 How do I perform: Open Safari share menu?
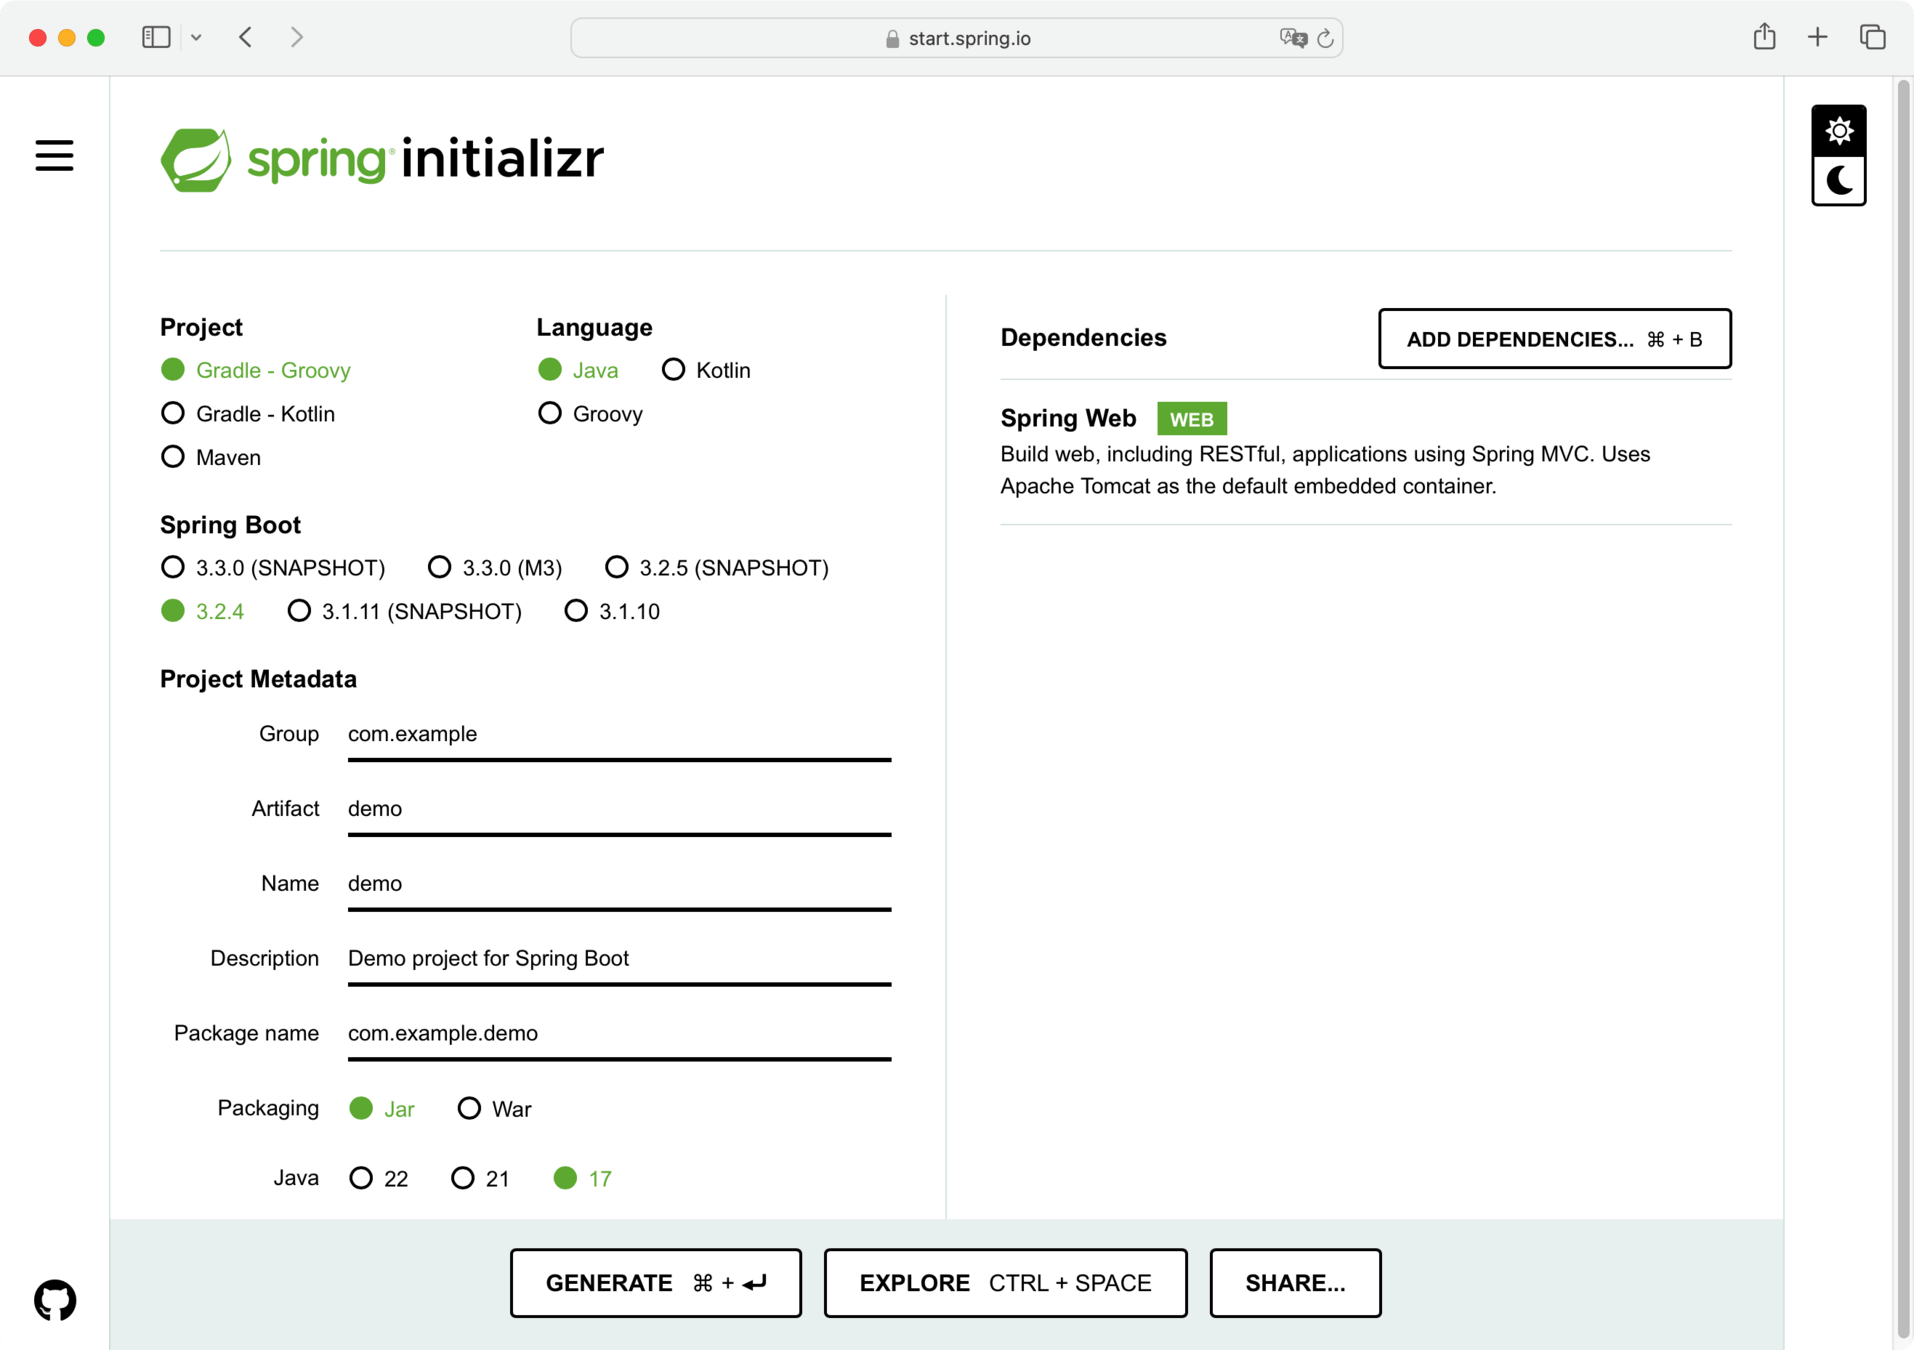pos(1764,37)
